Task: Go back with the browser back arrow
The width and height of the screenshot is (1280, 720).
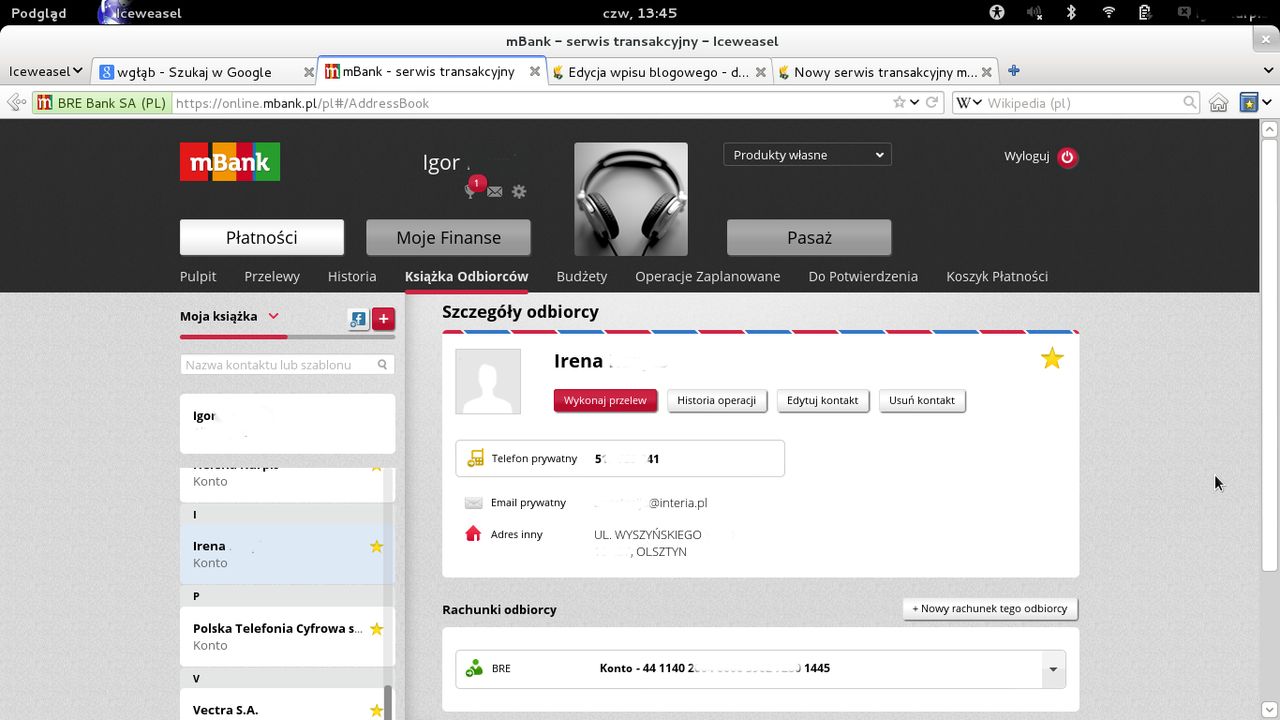Action: tap(15, 102)
